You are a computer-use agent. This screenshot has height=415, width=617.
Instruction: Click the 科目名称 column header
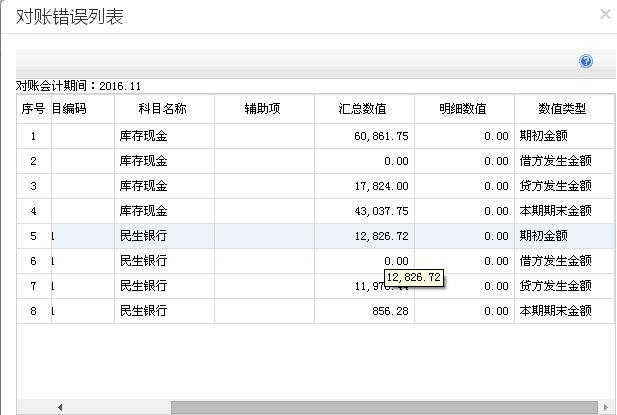pos(164,109)
